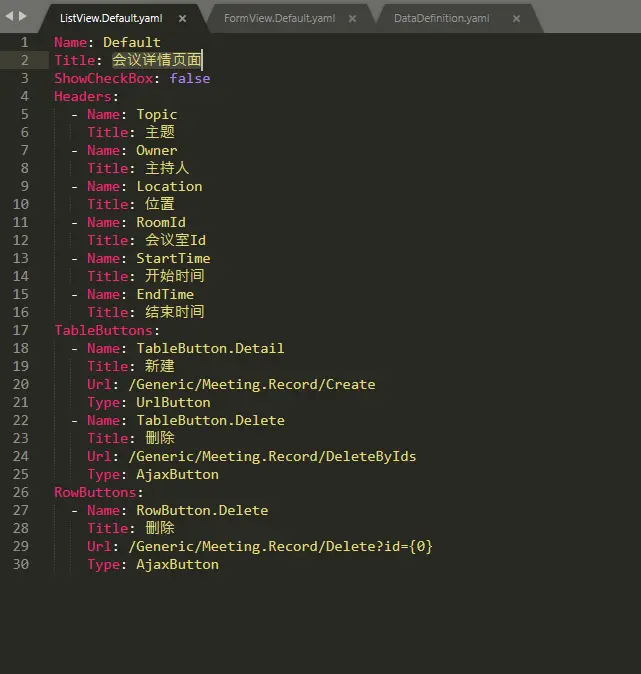Screen dimensions: 641x674
Task: Click 删除 title on line 28
Action: [160, 528]
